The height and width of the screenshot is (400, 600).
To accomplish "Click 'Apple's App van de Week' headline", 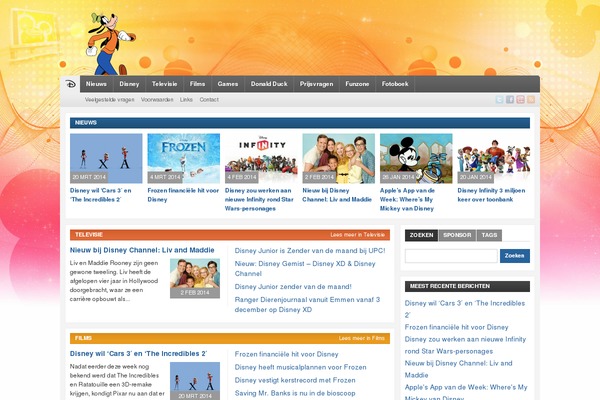I will coord(407,199).
